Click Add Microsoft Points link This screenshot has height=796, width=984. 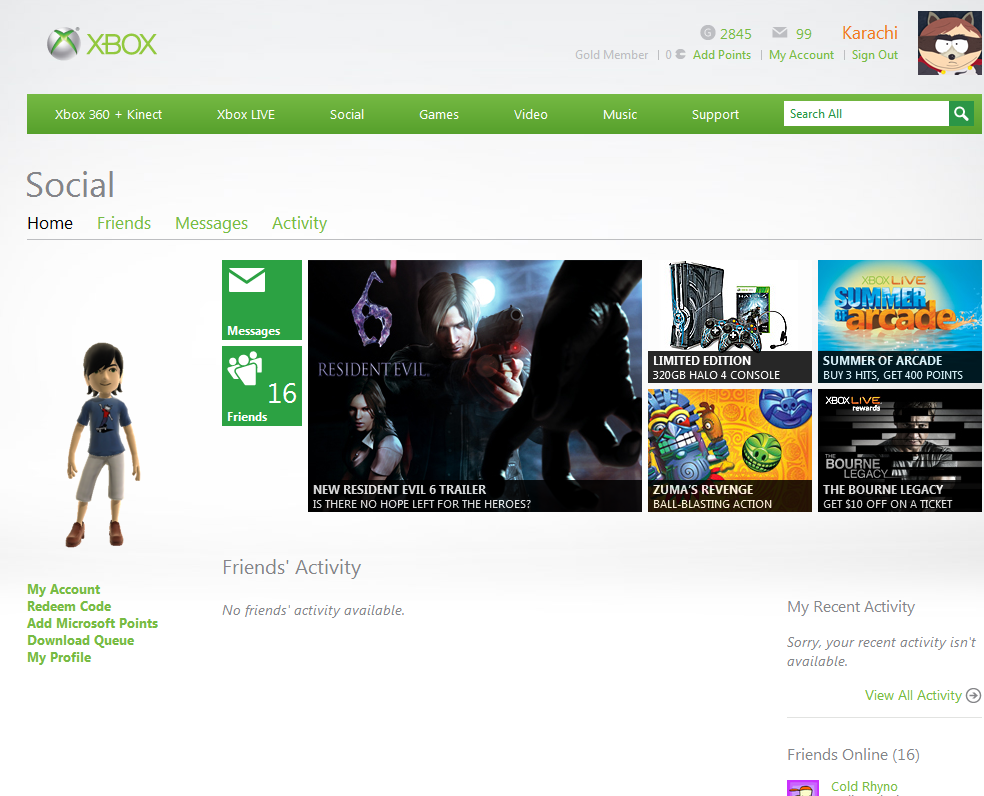point(92,623)
